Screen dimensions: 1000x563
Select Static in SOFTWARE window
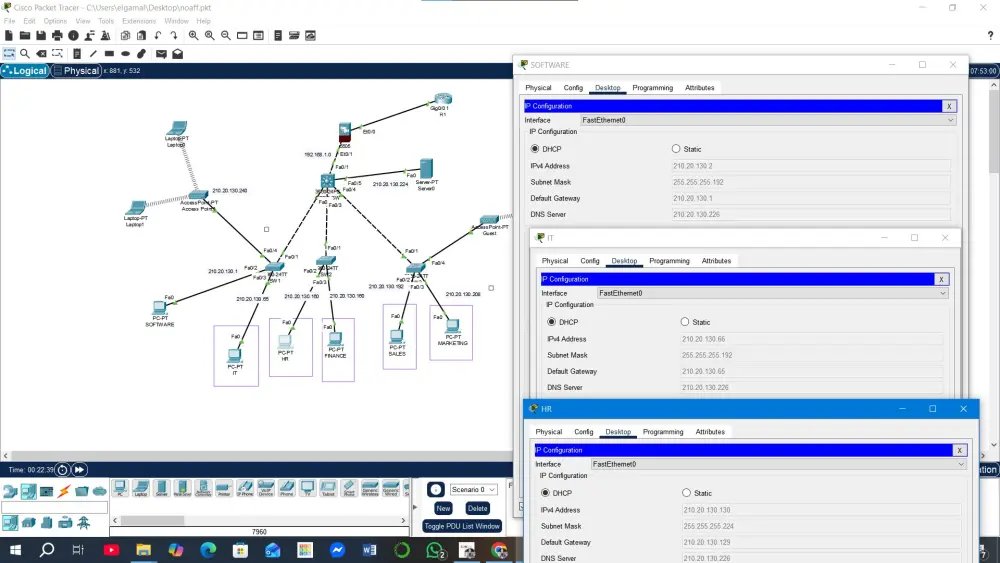coord(676,149)
